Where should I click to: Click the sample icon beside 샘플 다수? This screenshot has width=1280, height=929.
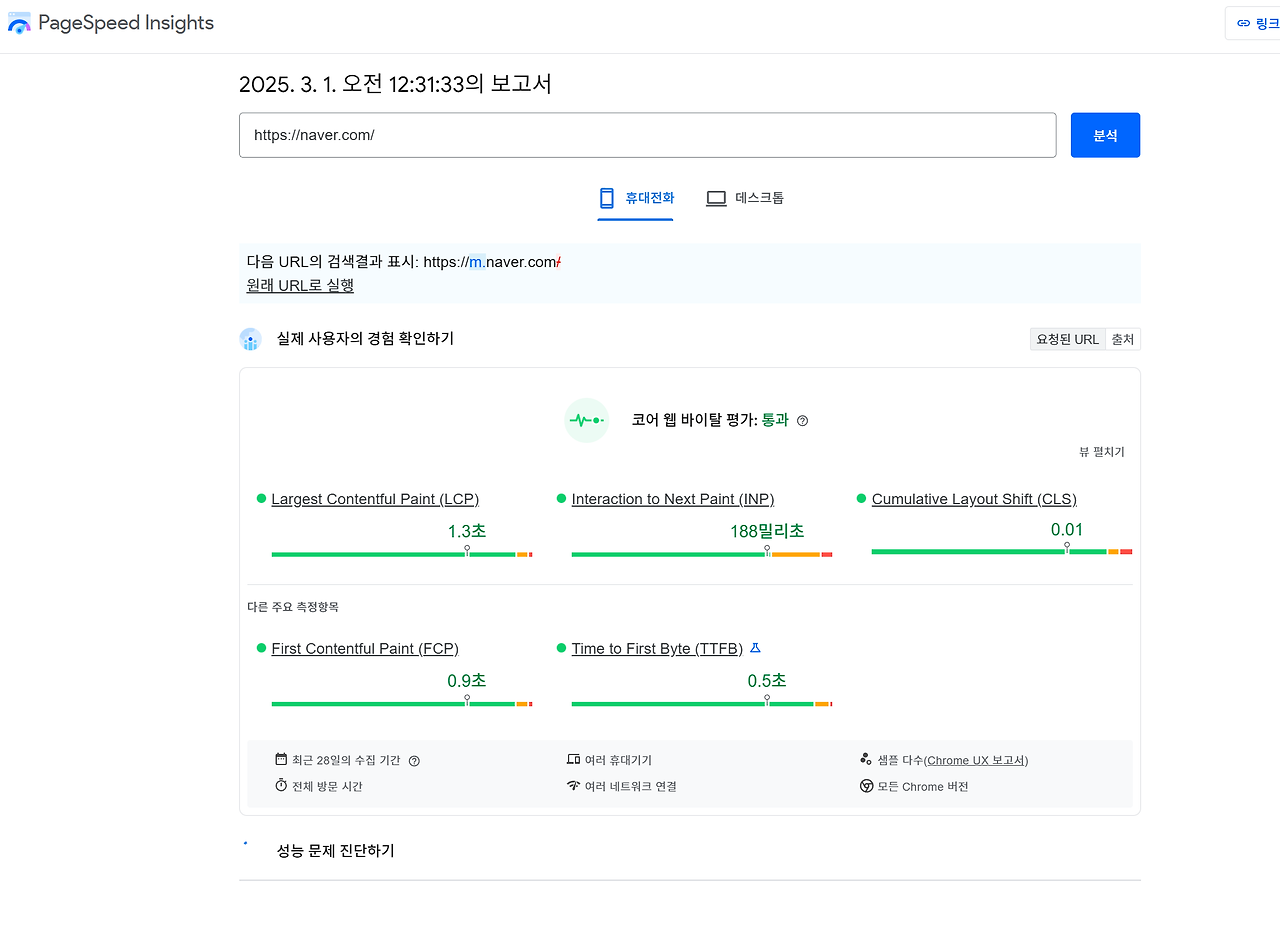click(x=866, y=760)
